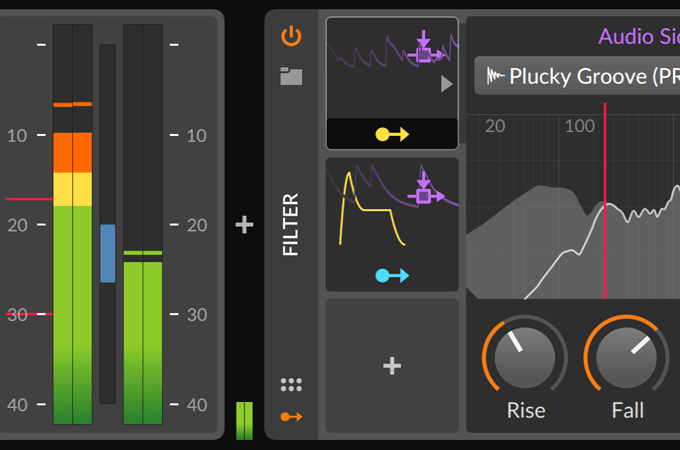Viewport: 680px width, 450px height.
Task: Click the blue gain reduction meter bar
Action: pyautogui.click(x=108, y=253)
